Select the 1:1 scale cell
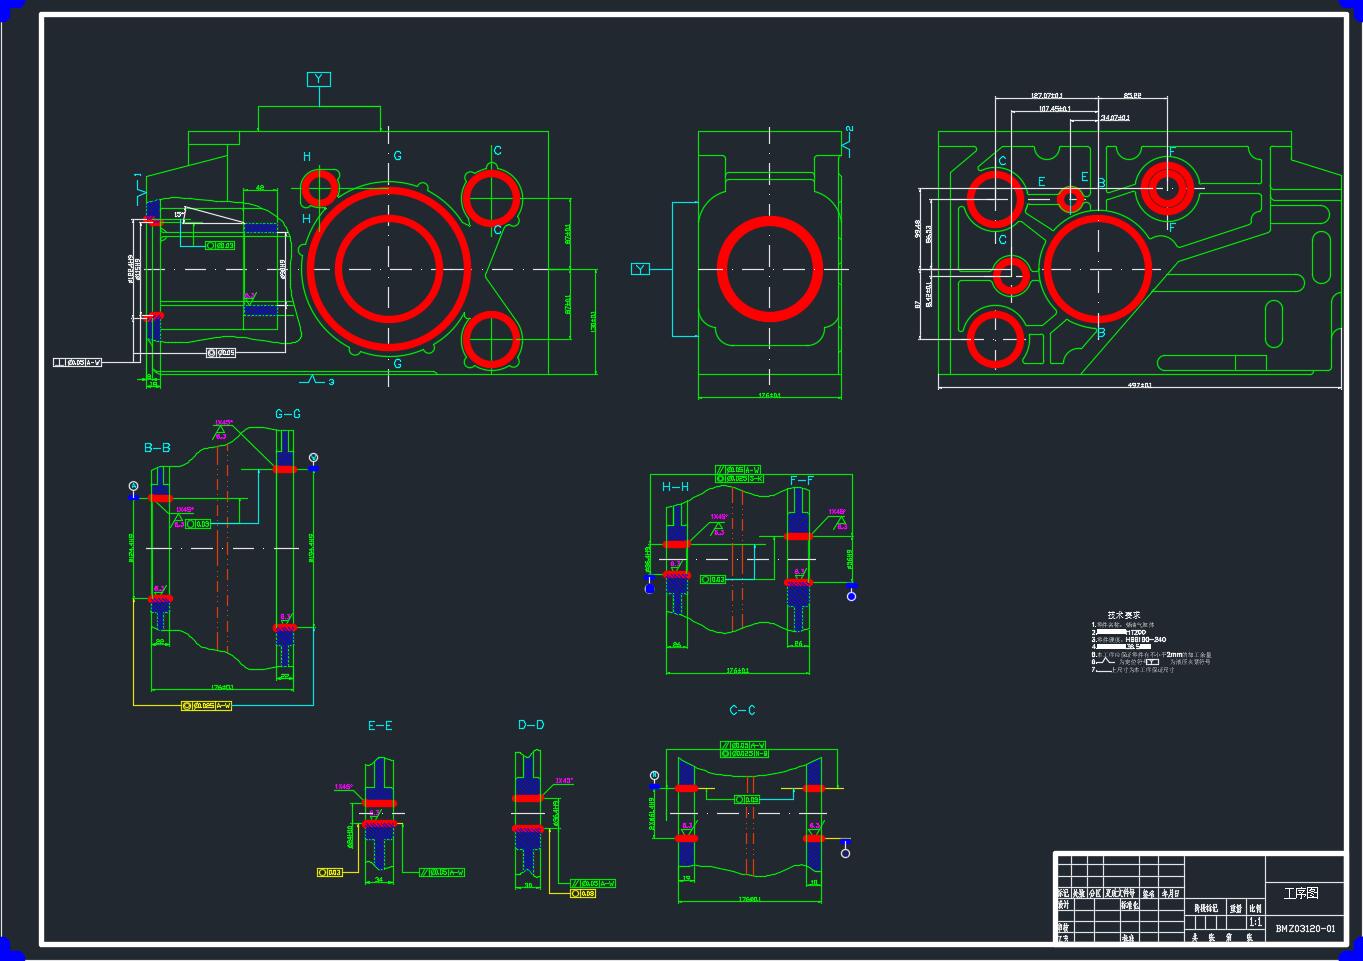Viewport: 1363px width, 961px height. pos(1255,923)
